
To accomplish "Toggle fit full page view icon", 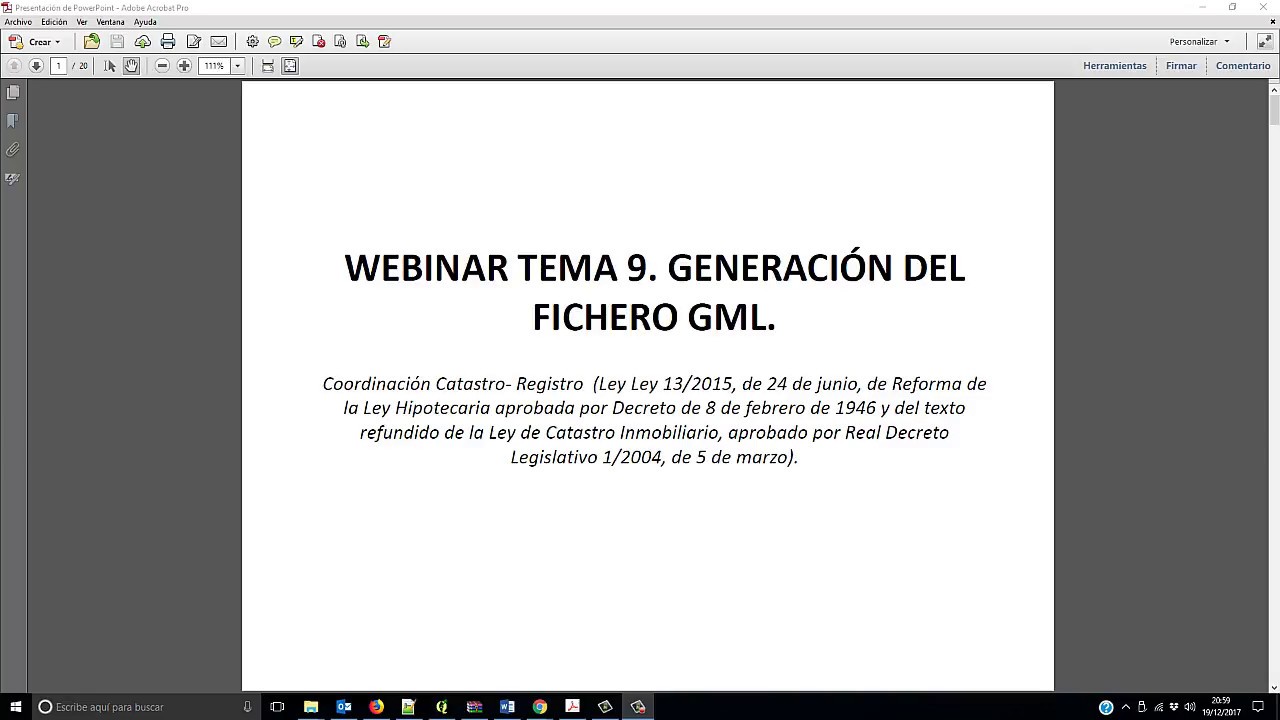I will [290, 65].
